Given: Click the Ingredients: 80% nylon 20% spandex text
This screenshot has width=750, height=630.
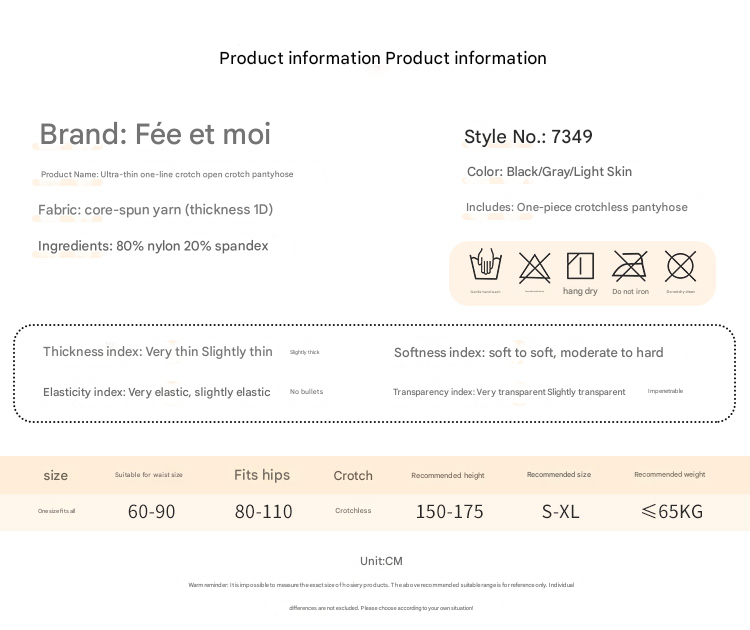Looking at the screenshot, I should click(153, 246).
